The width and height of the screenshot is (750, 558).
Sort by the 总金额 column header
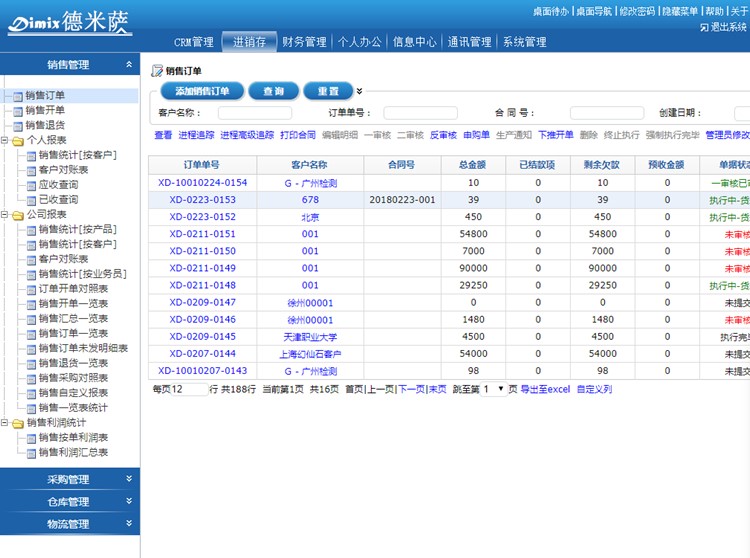(473, 165)
